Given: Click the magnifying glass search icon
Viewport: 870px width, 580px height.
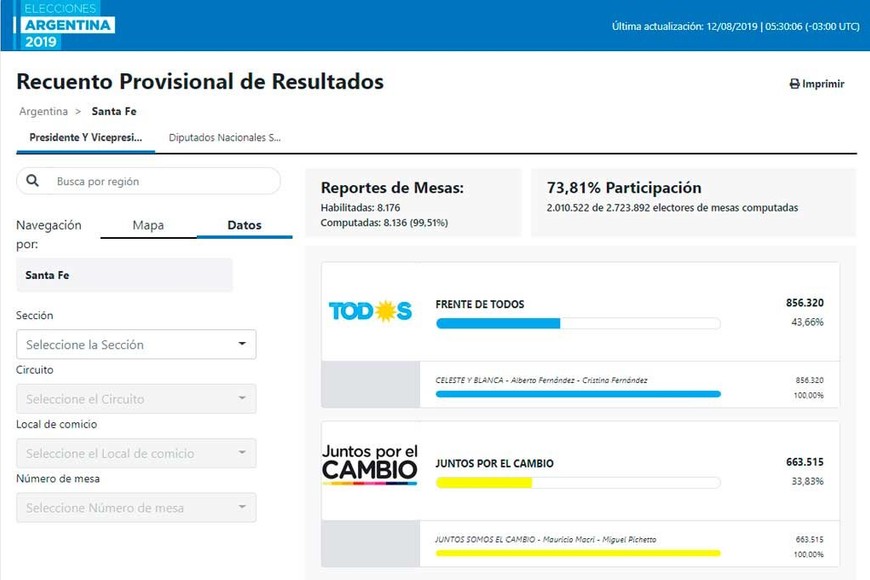Looking at the screenshot, I should pyautogui.click(x=33, y=181).
